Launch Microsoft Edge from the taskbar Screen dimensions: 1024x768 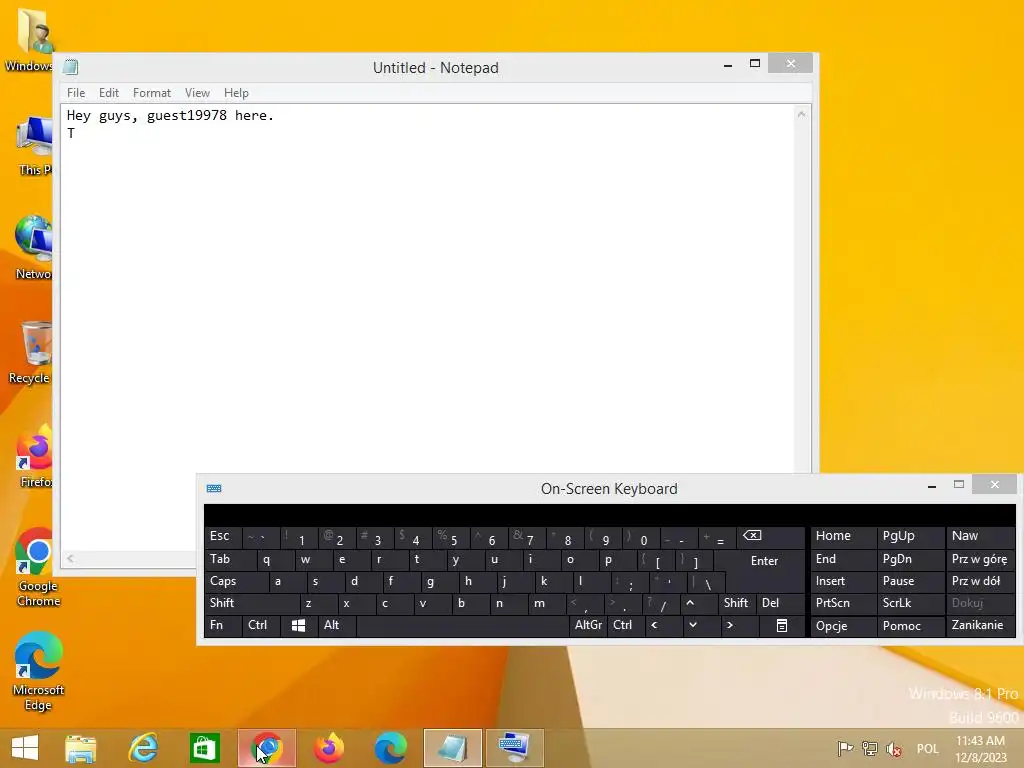click(x=391, y=748)
